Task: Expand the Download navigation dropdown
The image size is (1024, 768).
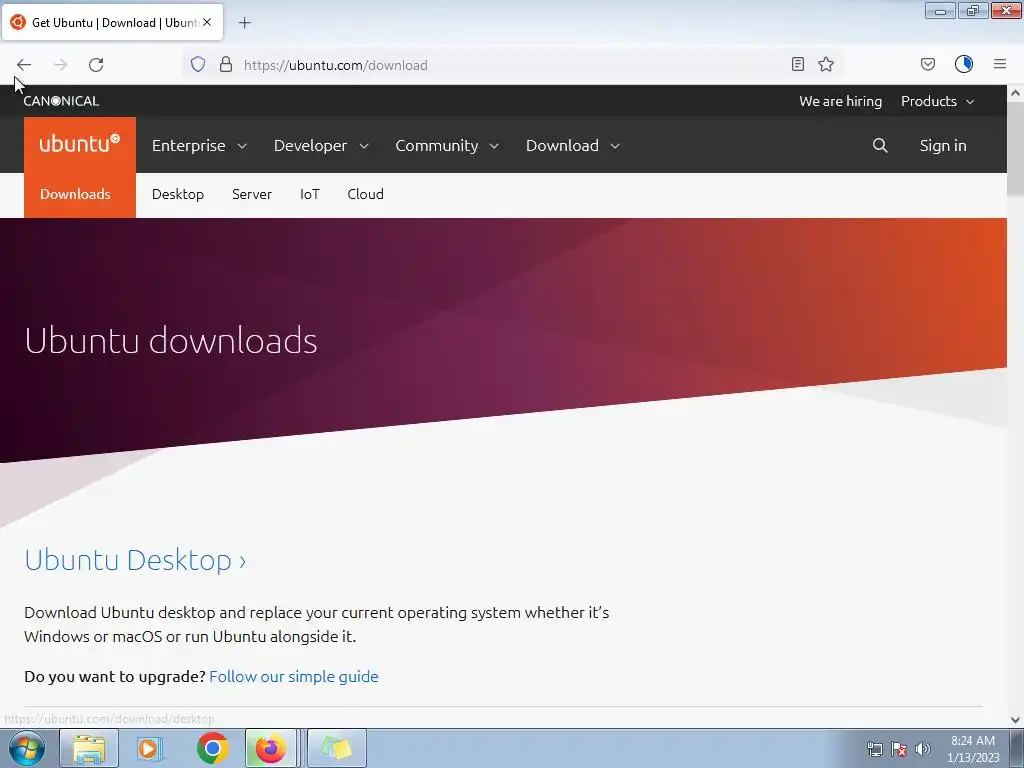Action: (x=573, y=146)
